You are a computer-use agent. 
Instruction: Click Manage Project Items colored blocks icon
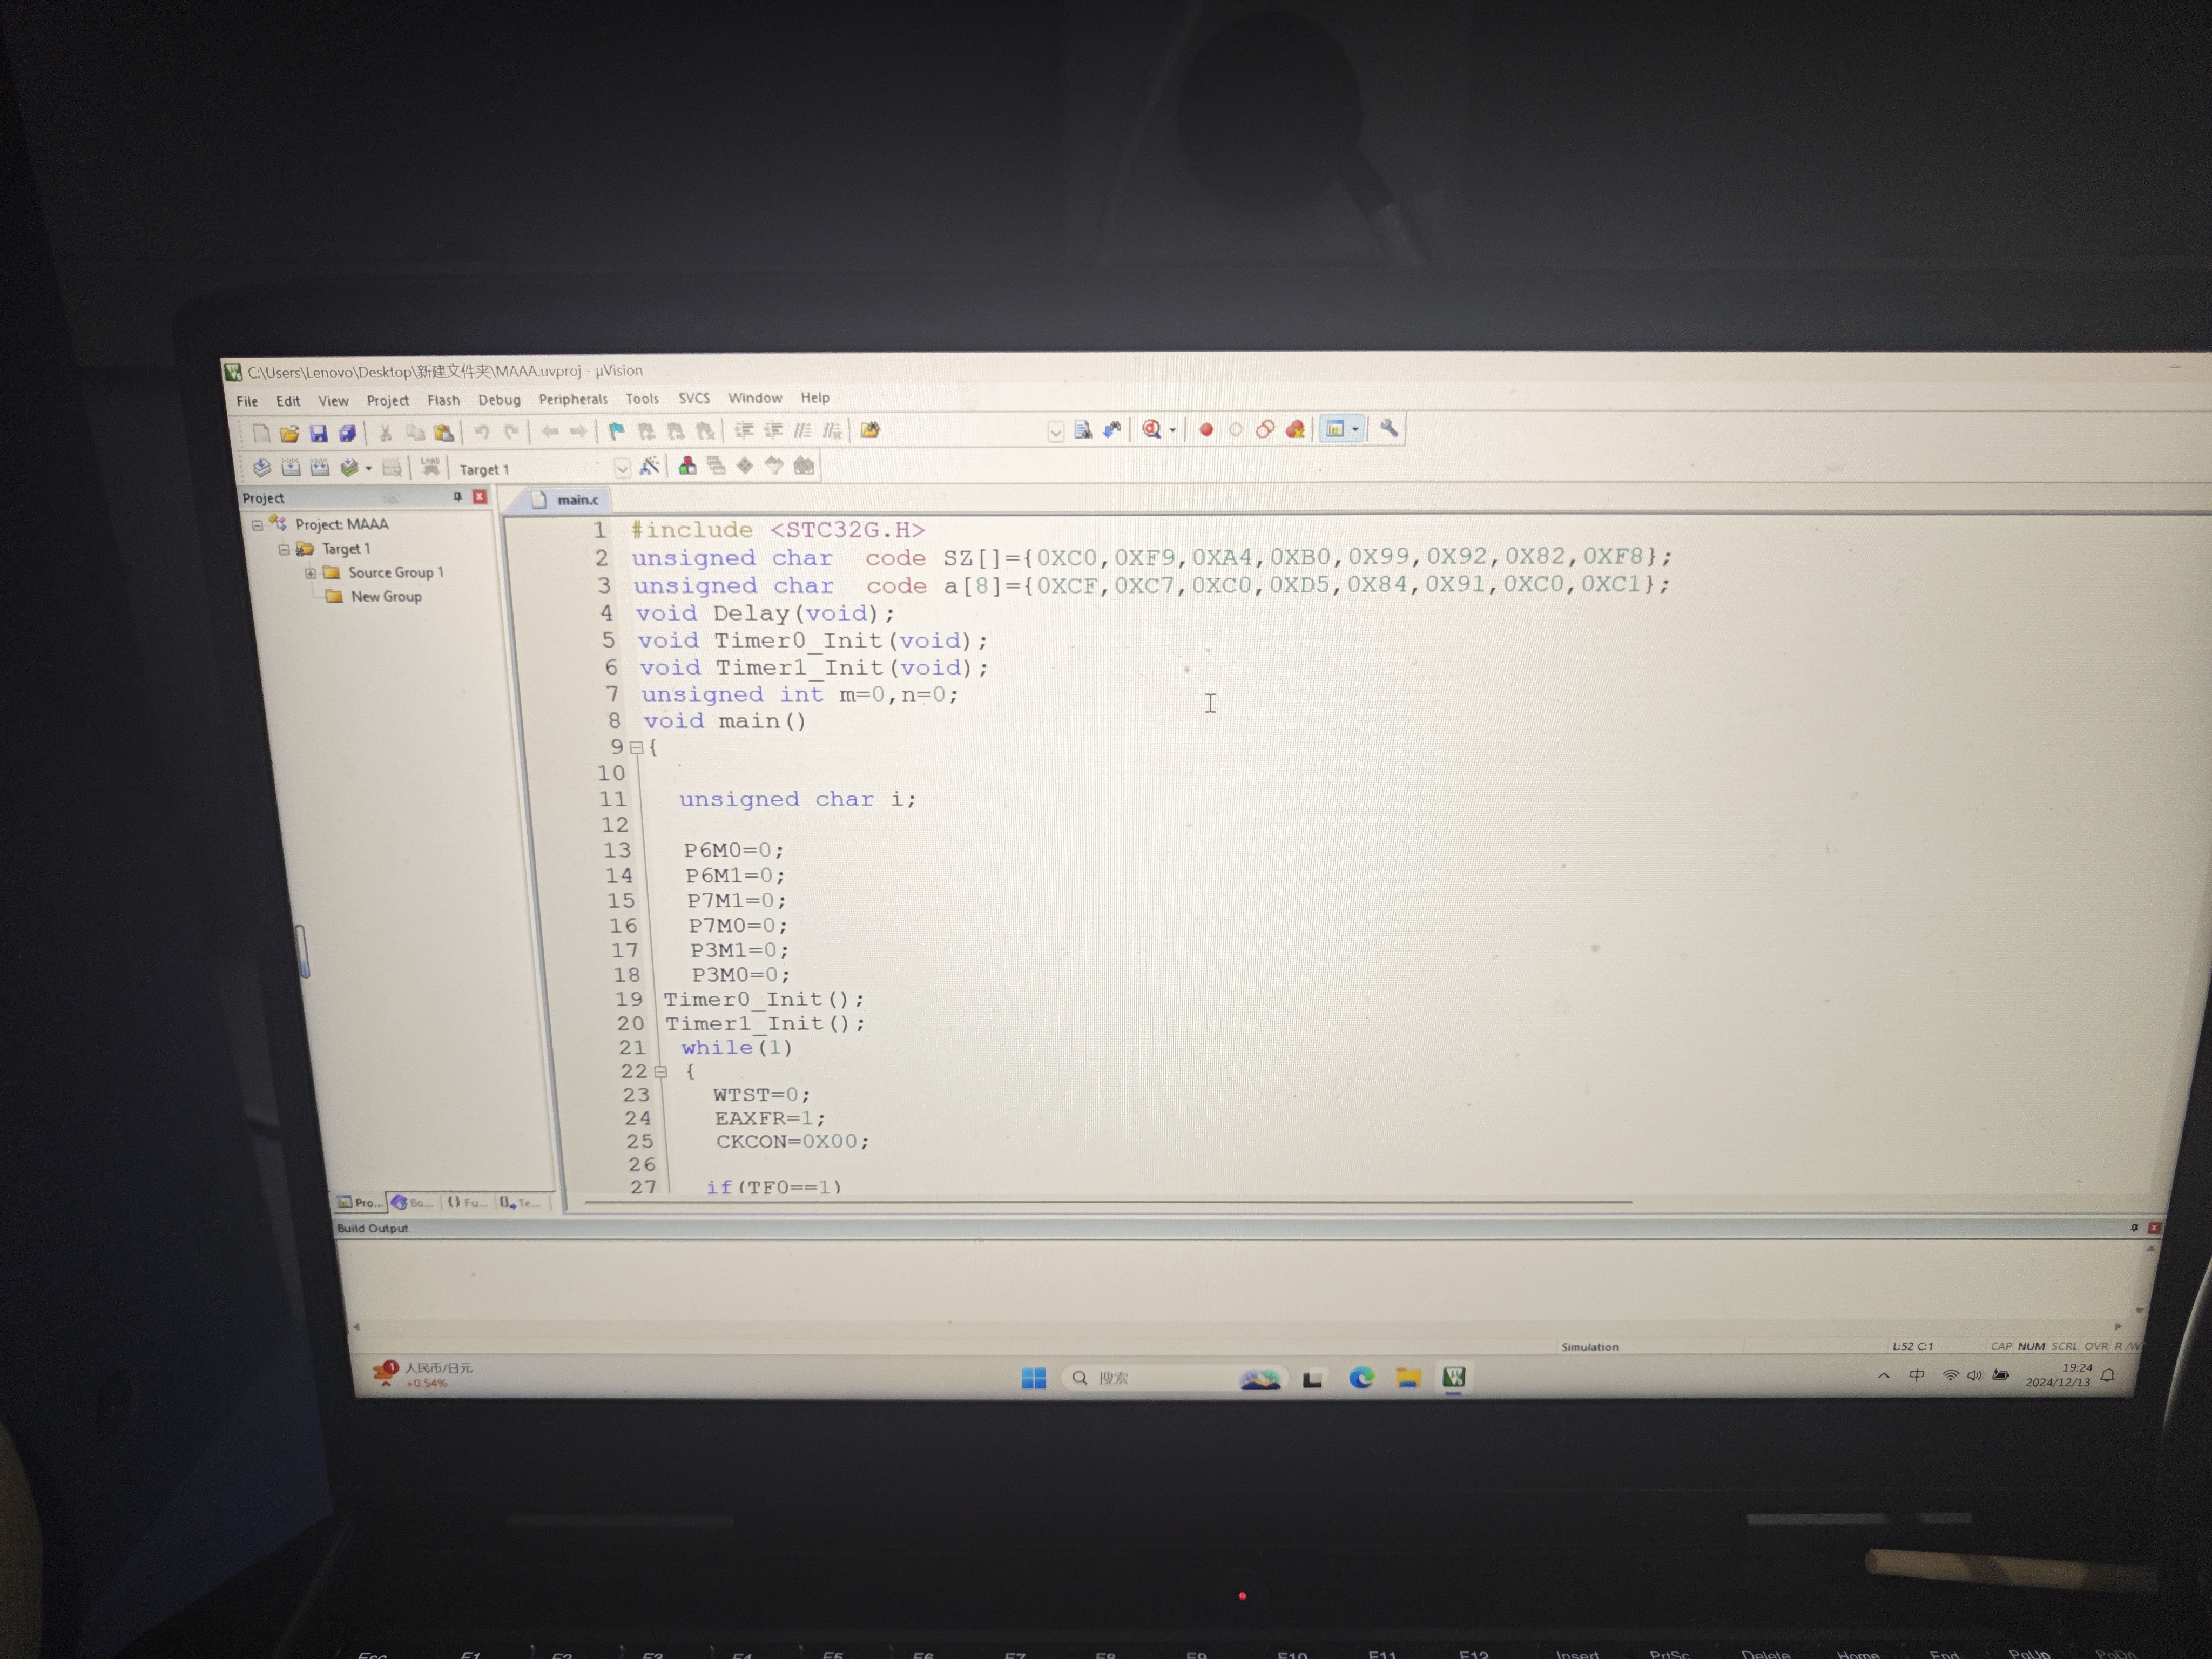(688, 466)
